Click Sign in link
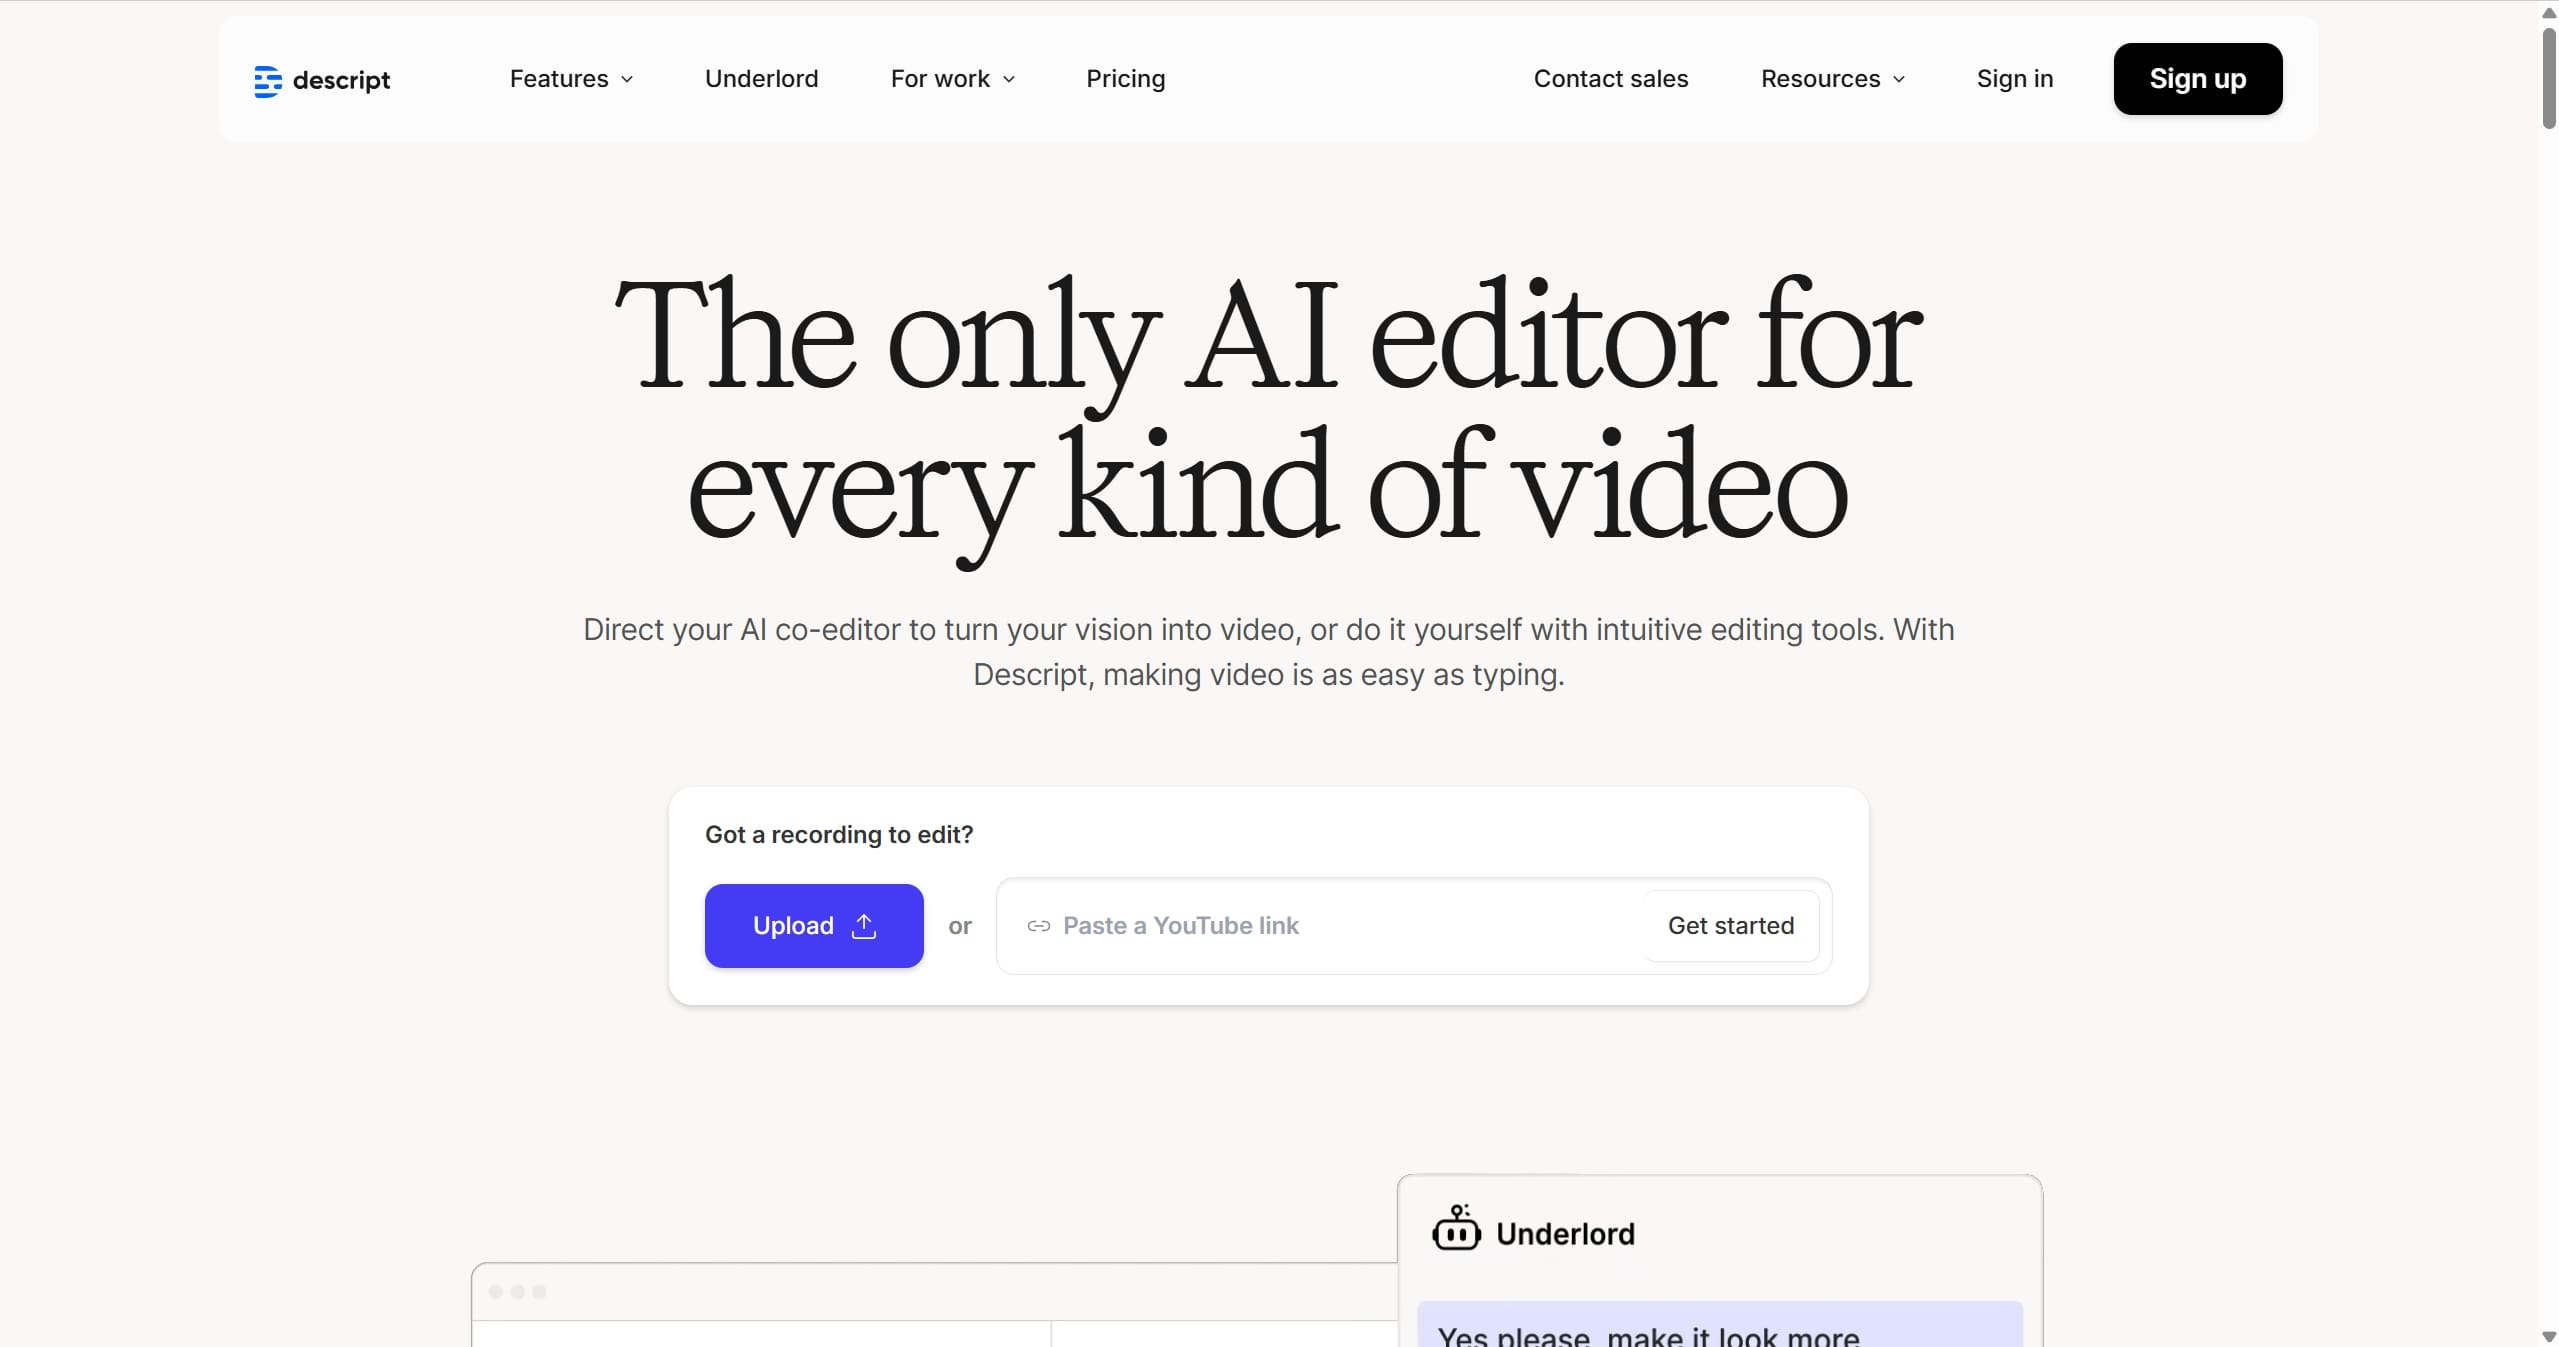This screenshot has height=1347, width=2559. click(x=2014, y=79)
